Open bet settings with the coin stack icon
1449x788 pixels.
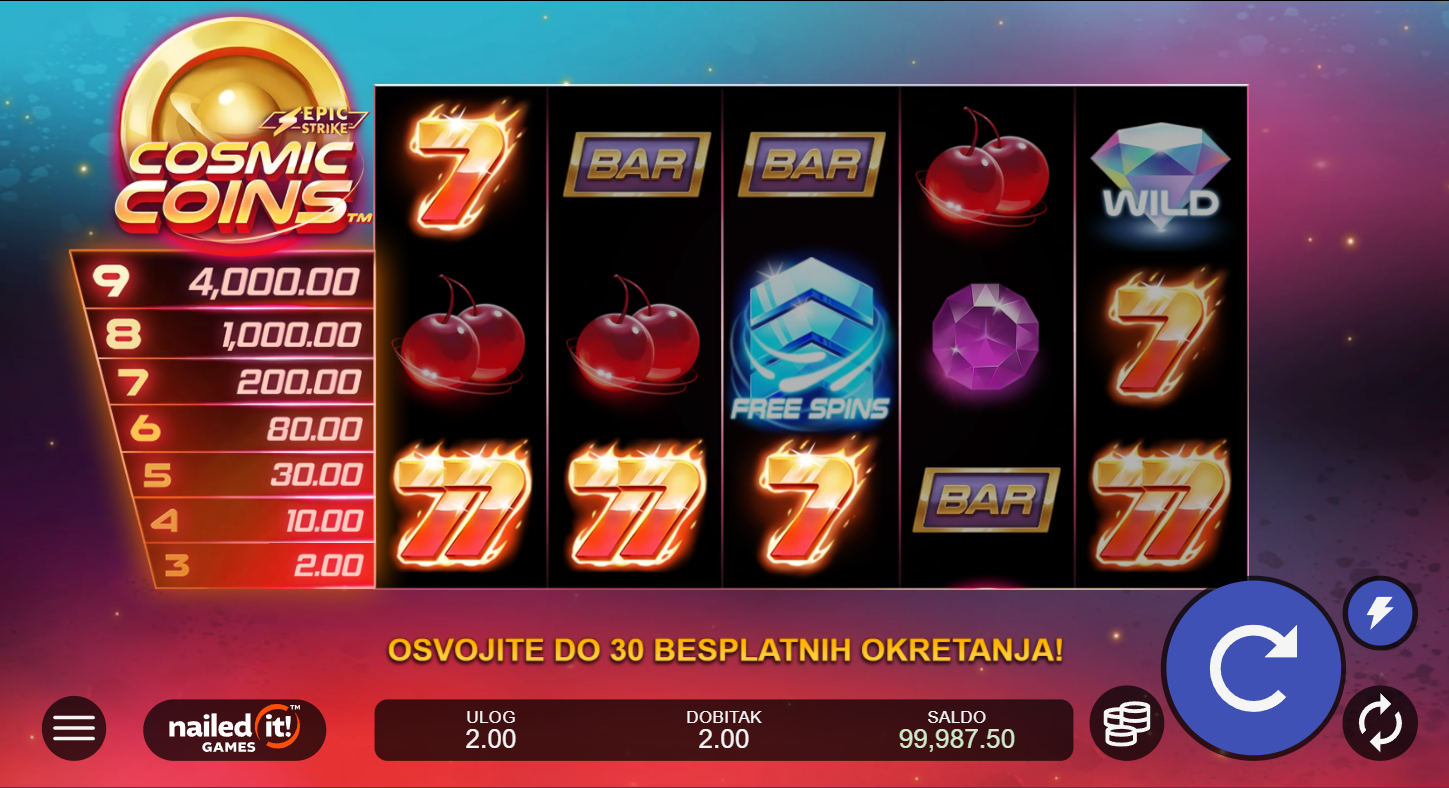[1126, 723]
